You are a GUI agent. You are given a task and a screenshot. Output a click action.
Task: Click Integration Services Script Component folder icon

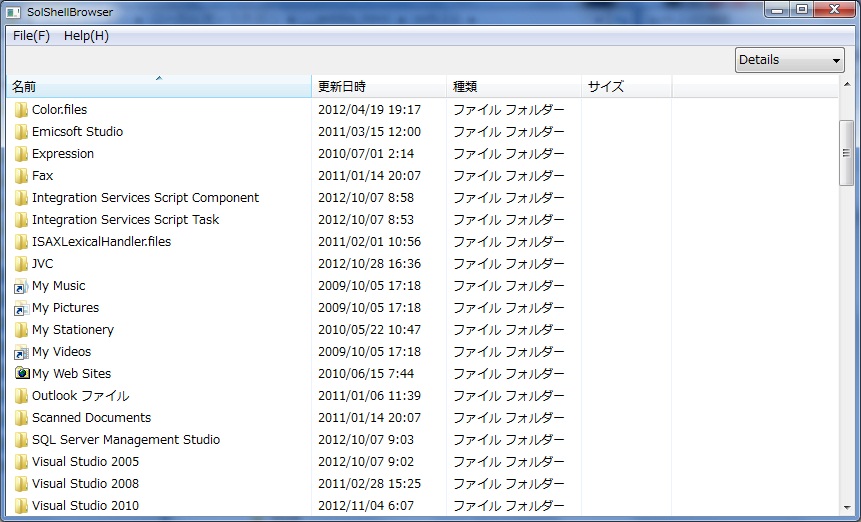[x=21, y=198]
